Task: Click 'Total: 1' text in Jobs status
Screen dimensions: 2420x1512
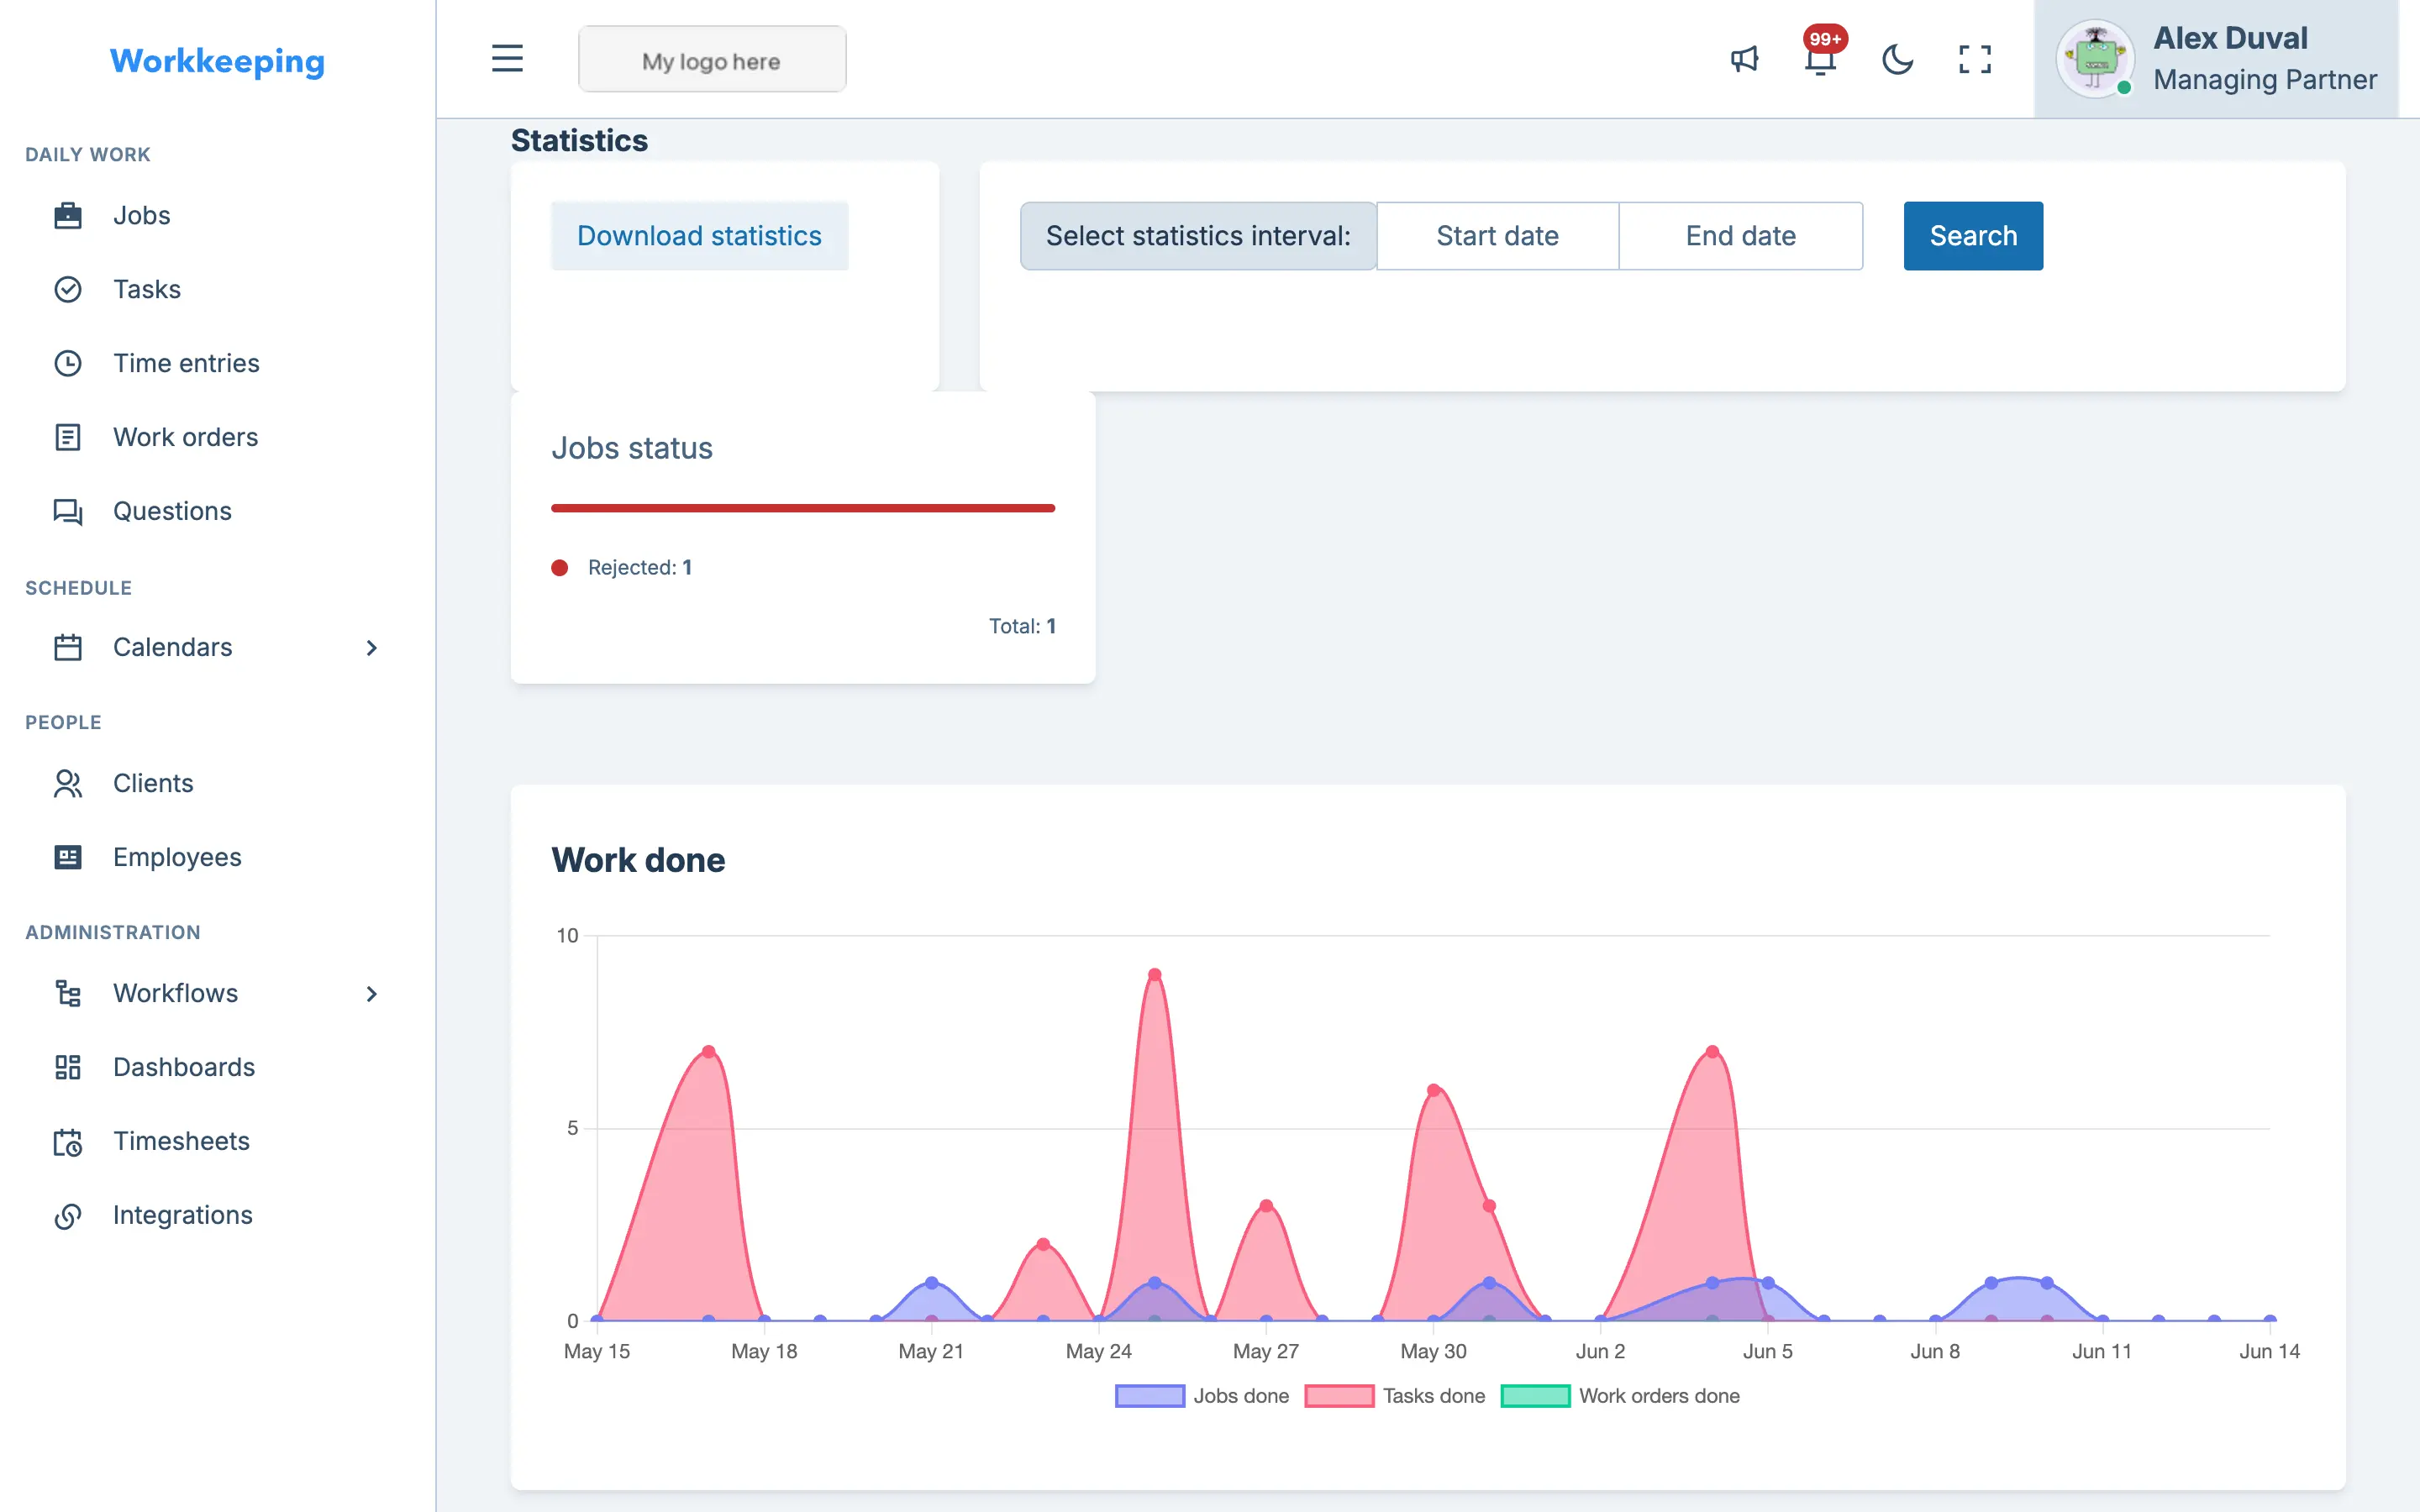Action: point(1022,626)
